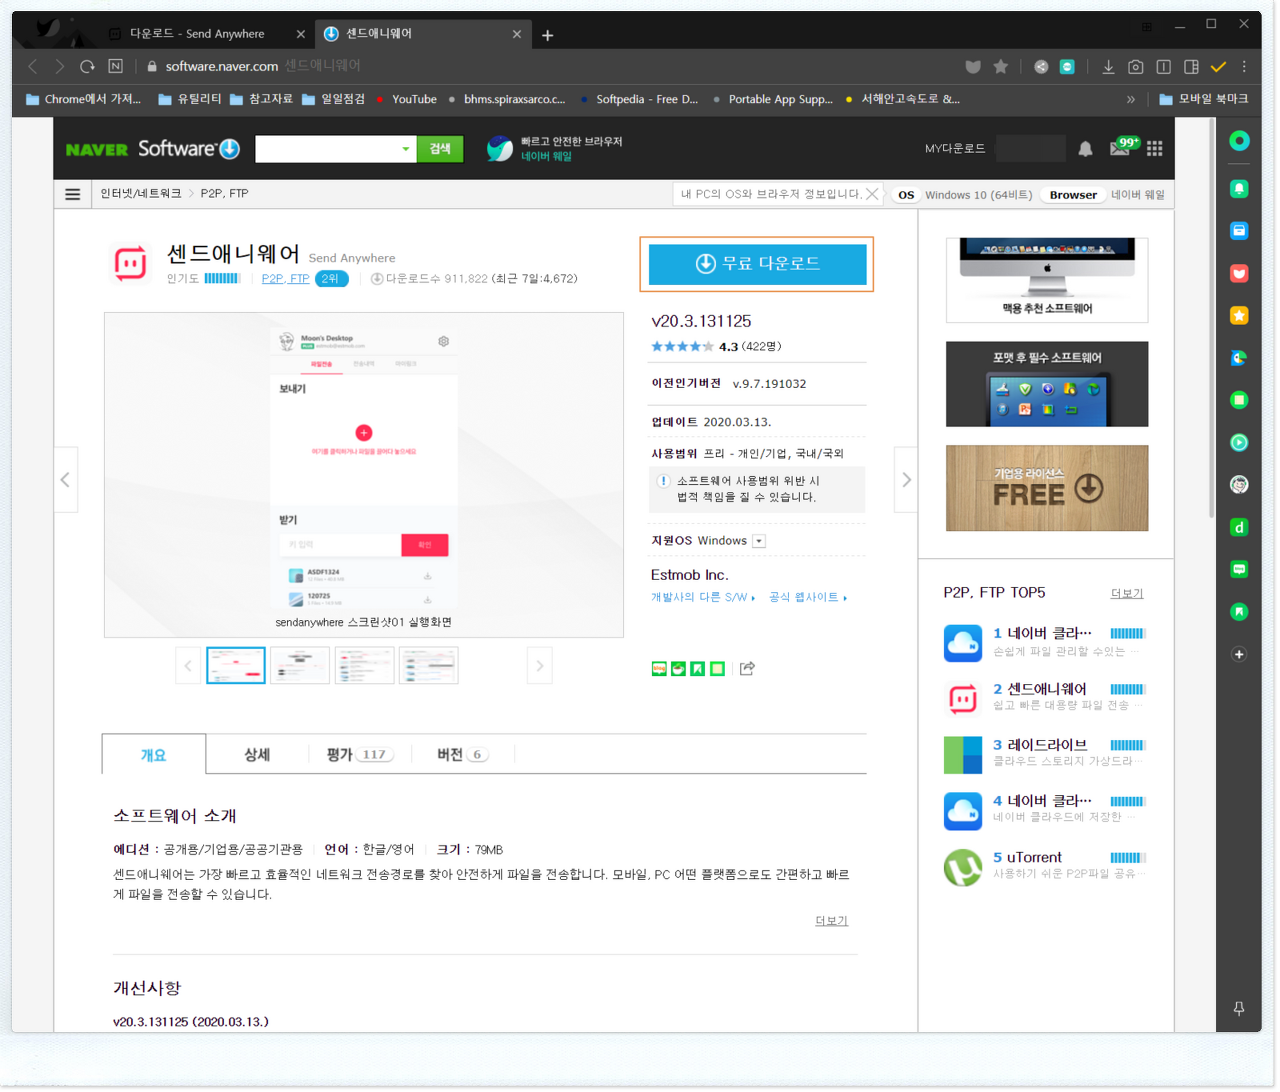Expand the software intro via 더보기

[831, 921]
